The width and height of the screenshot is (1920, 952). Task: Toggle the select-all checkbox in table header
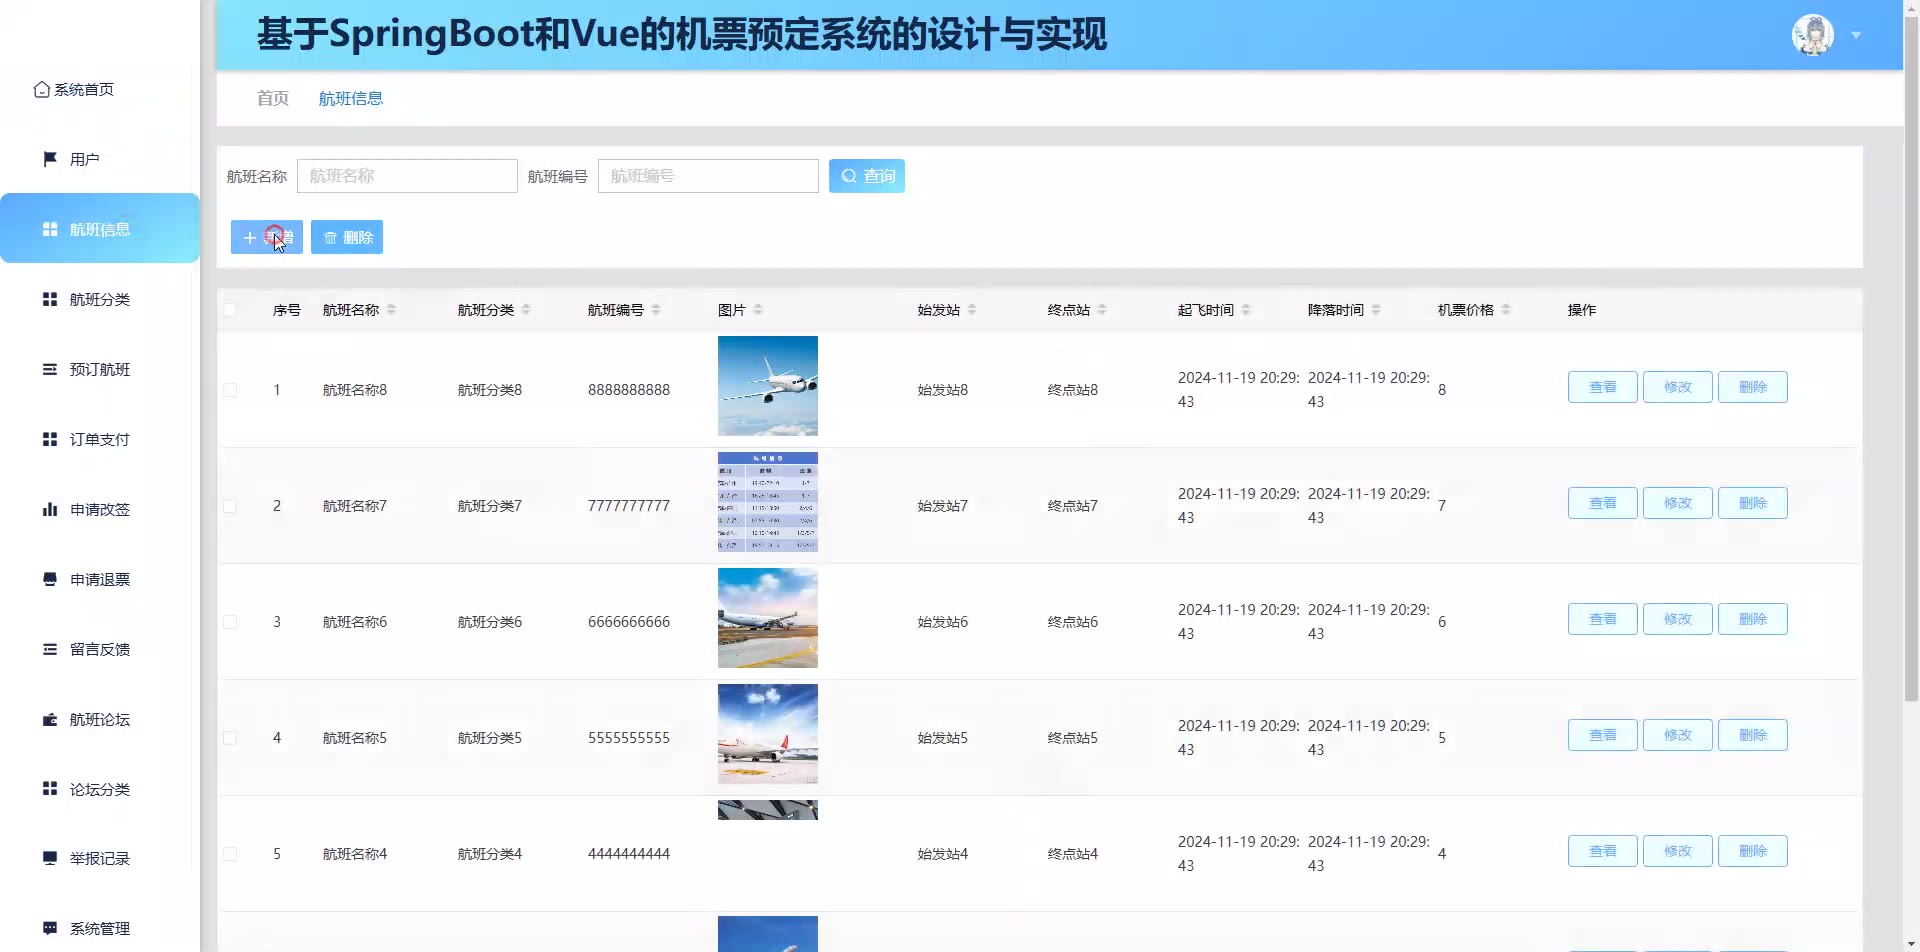[230, 310]
